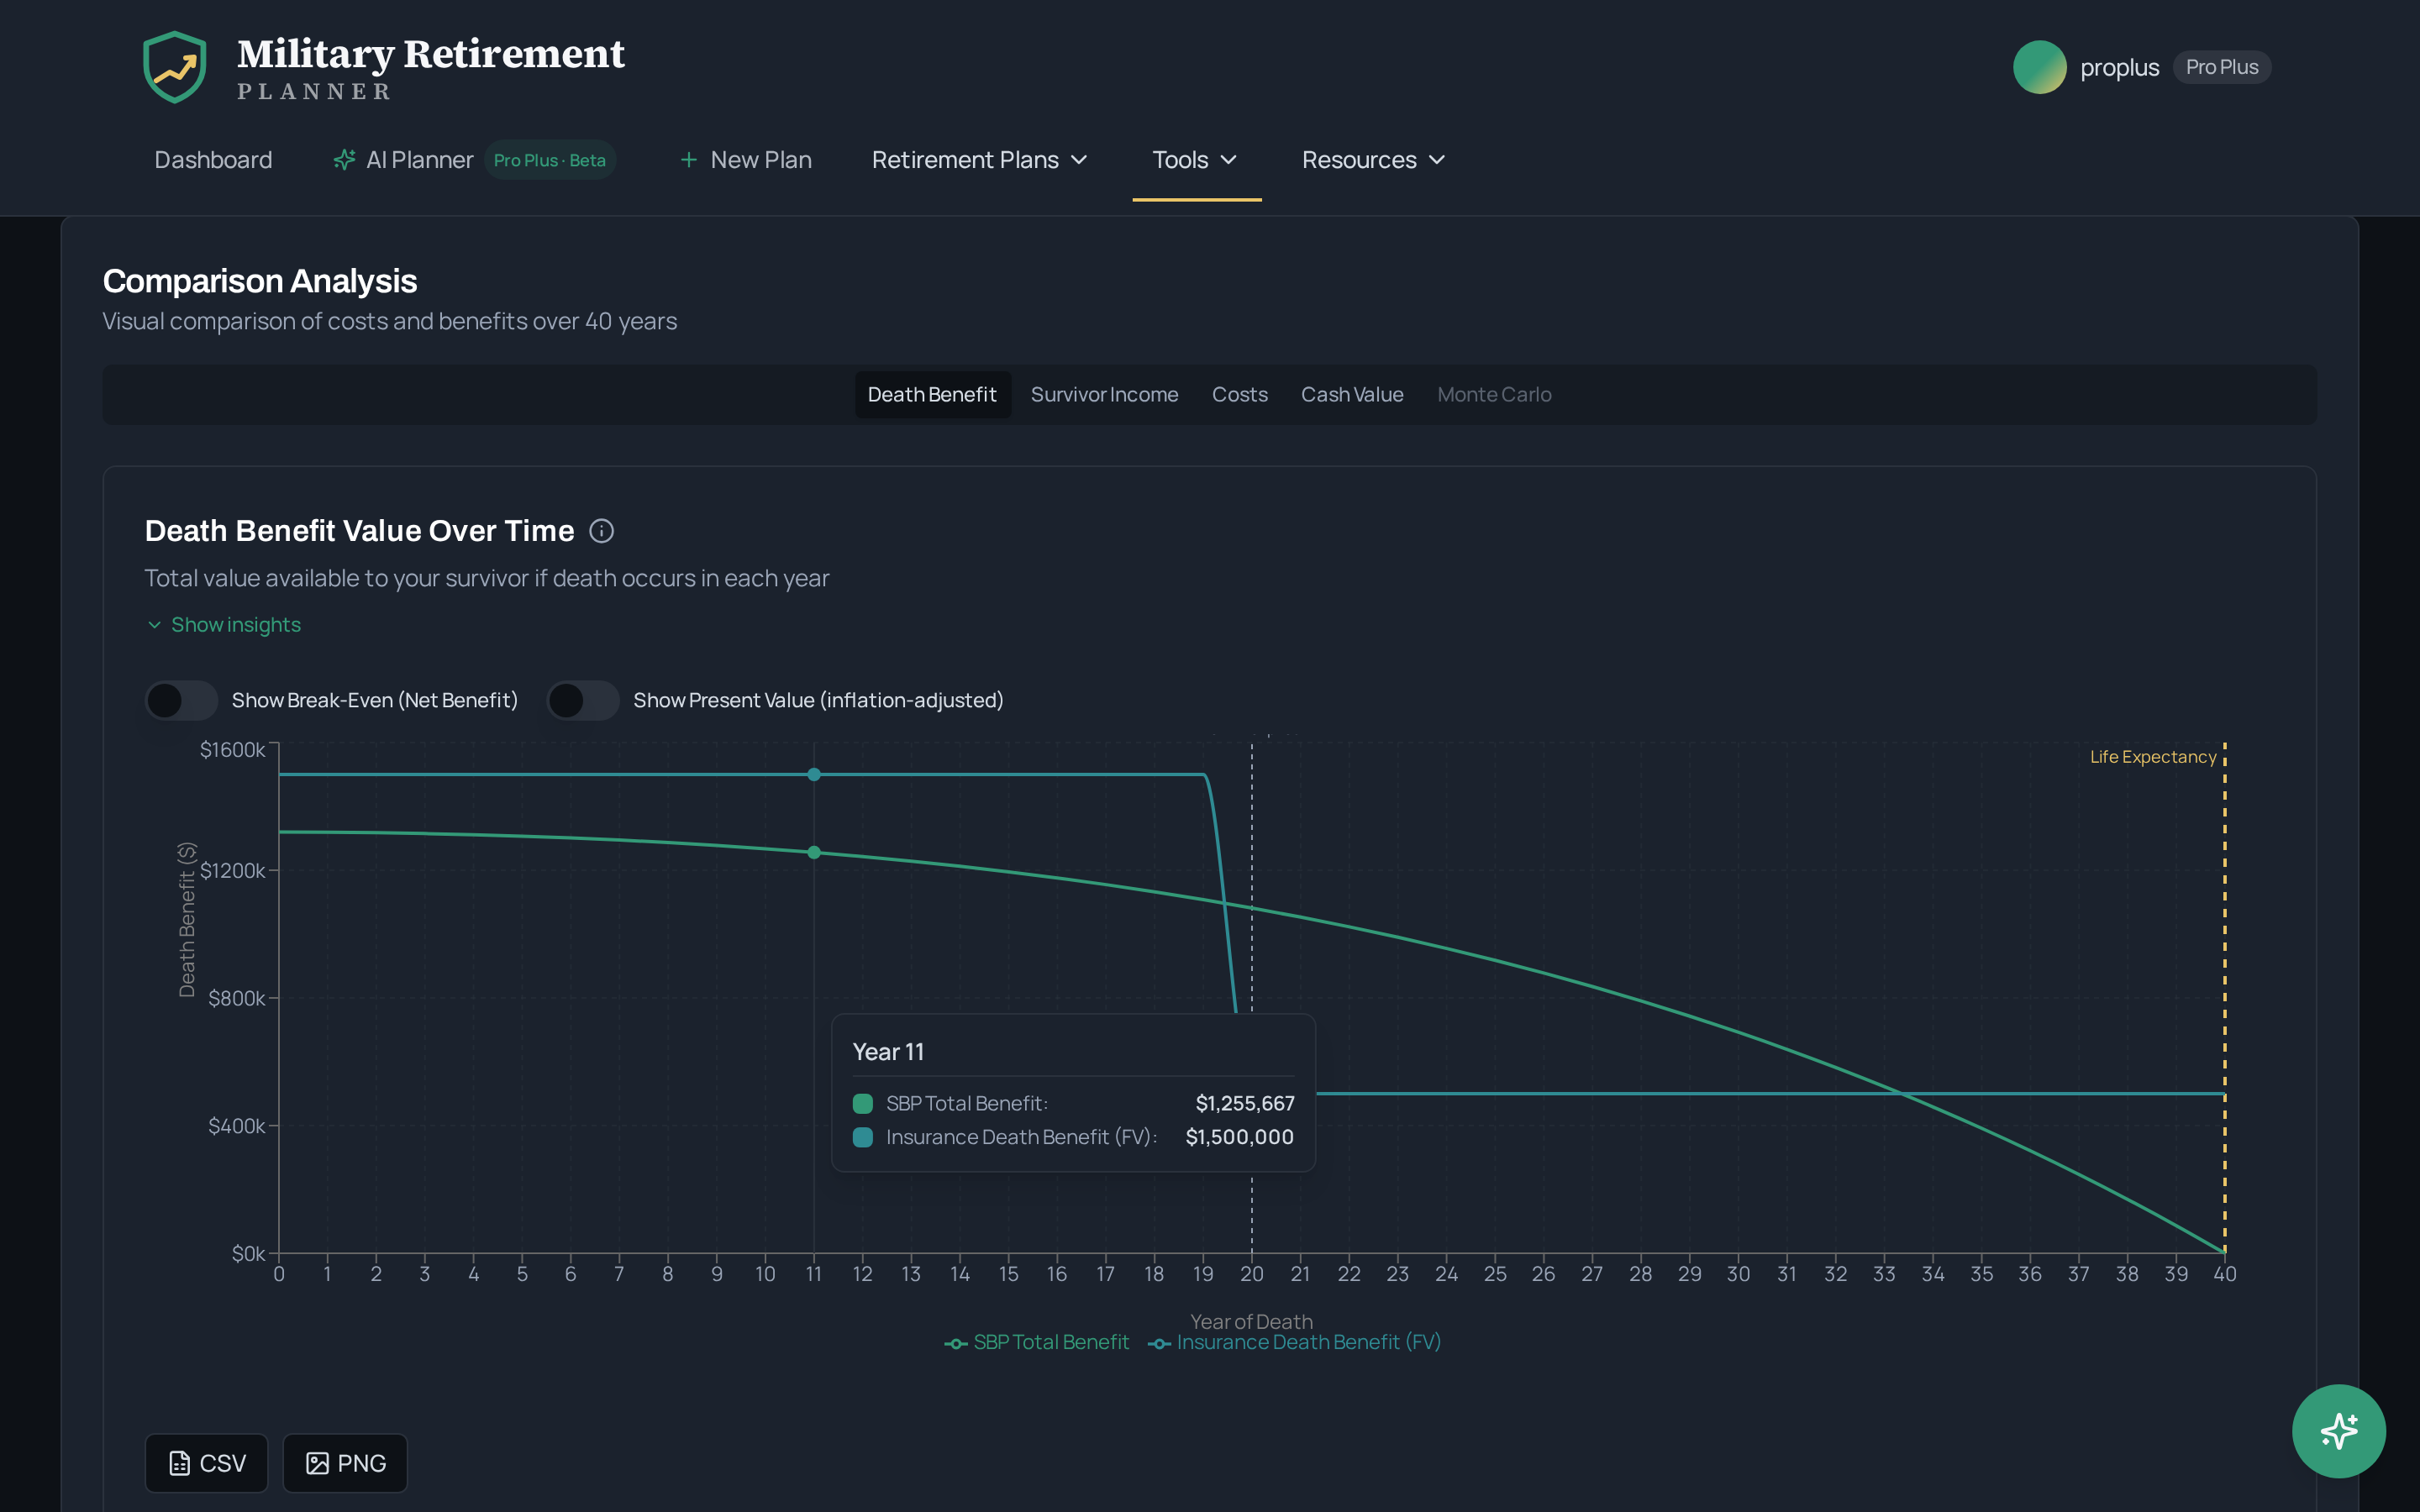The width and height of the screenshot is (2420, 1512).
Task: Expand the Retirement Plans dropdown
Action: (x=979, y=160)
